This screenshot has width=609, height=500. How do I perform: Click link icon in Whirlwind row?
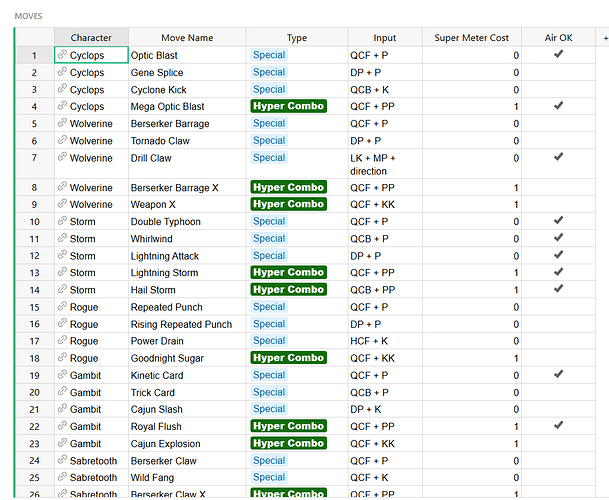coord(62,238)
